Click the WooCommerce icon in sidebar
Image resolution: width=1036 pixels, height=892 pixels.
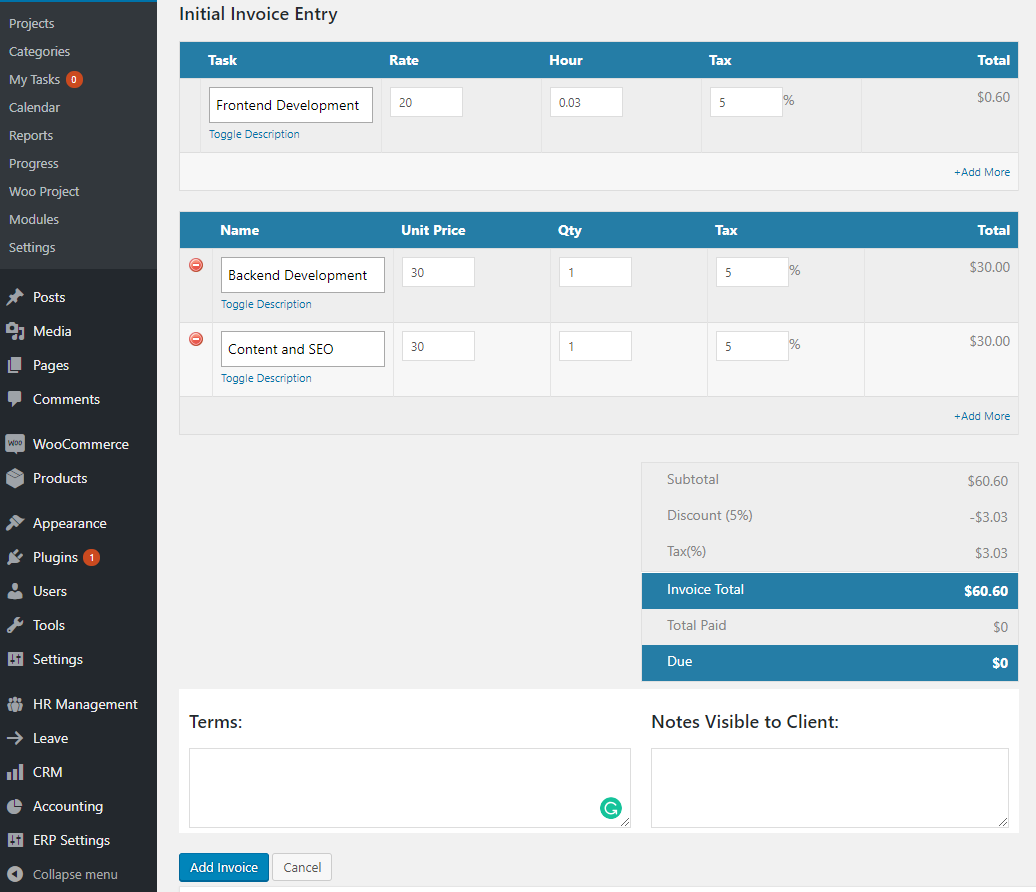(15, 444)
